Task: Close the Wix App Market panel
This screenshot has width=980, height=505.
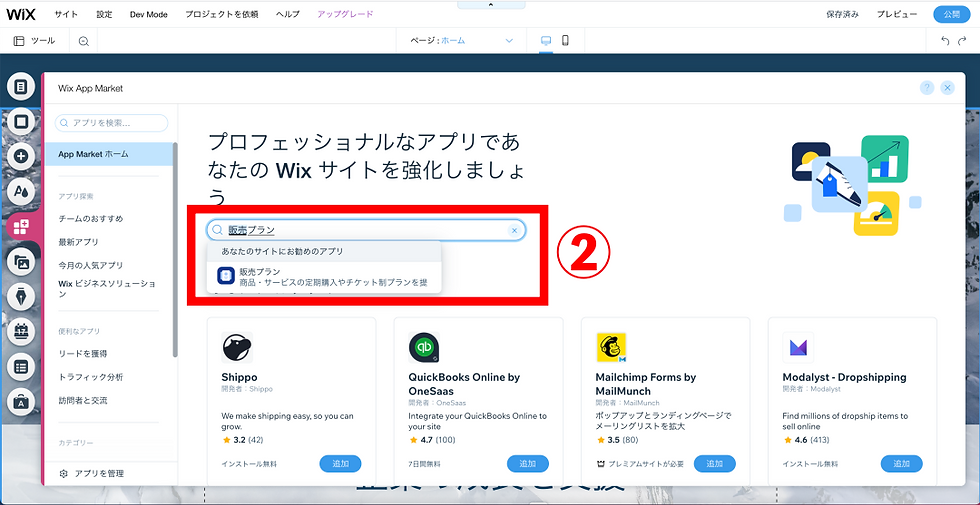Action: coord(948,88)
